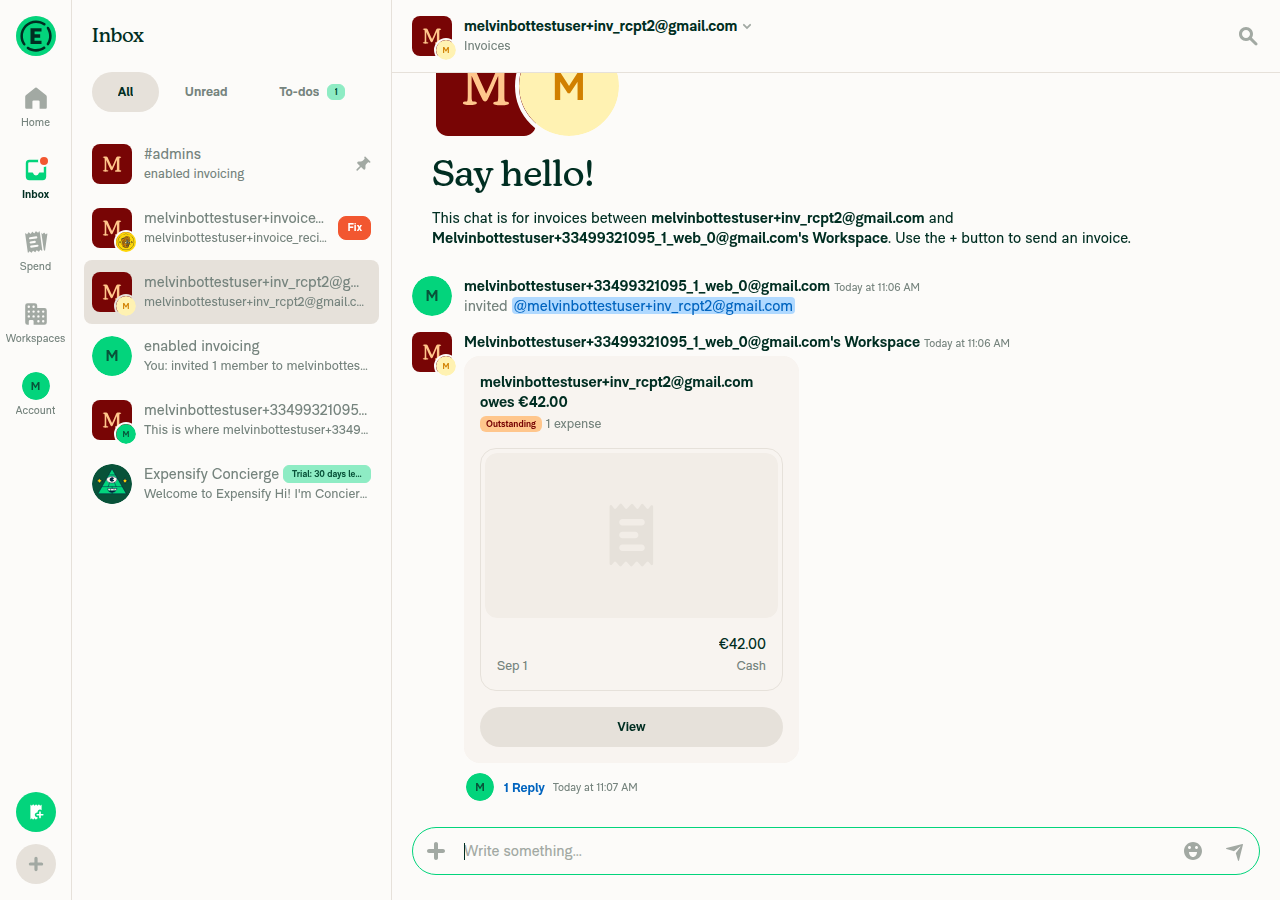
Task: Open the Workspaces section
Action: pyautogui.click(x=36, y=324)
